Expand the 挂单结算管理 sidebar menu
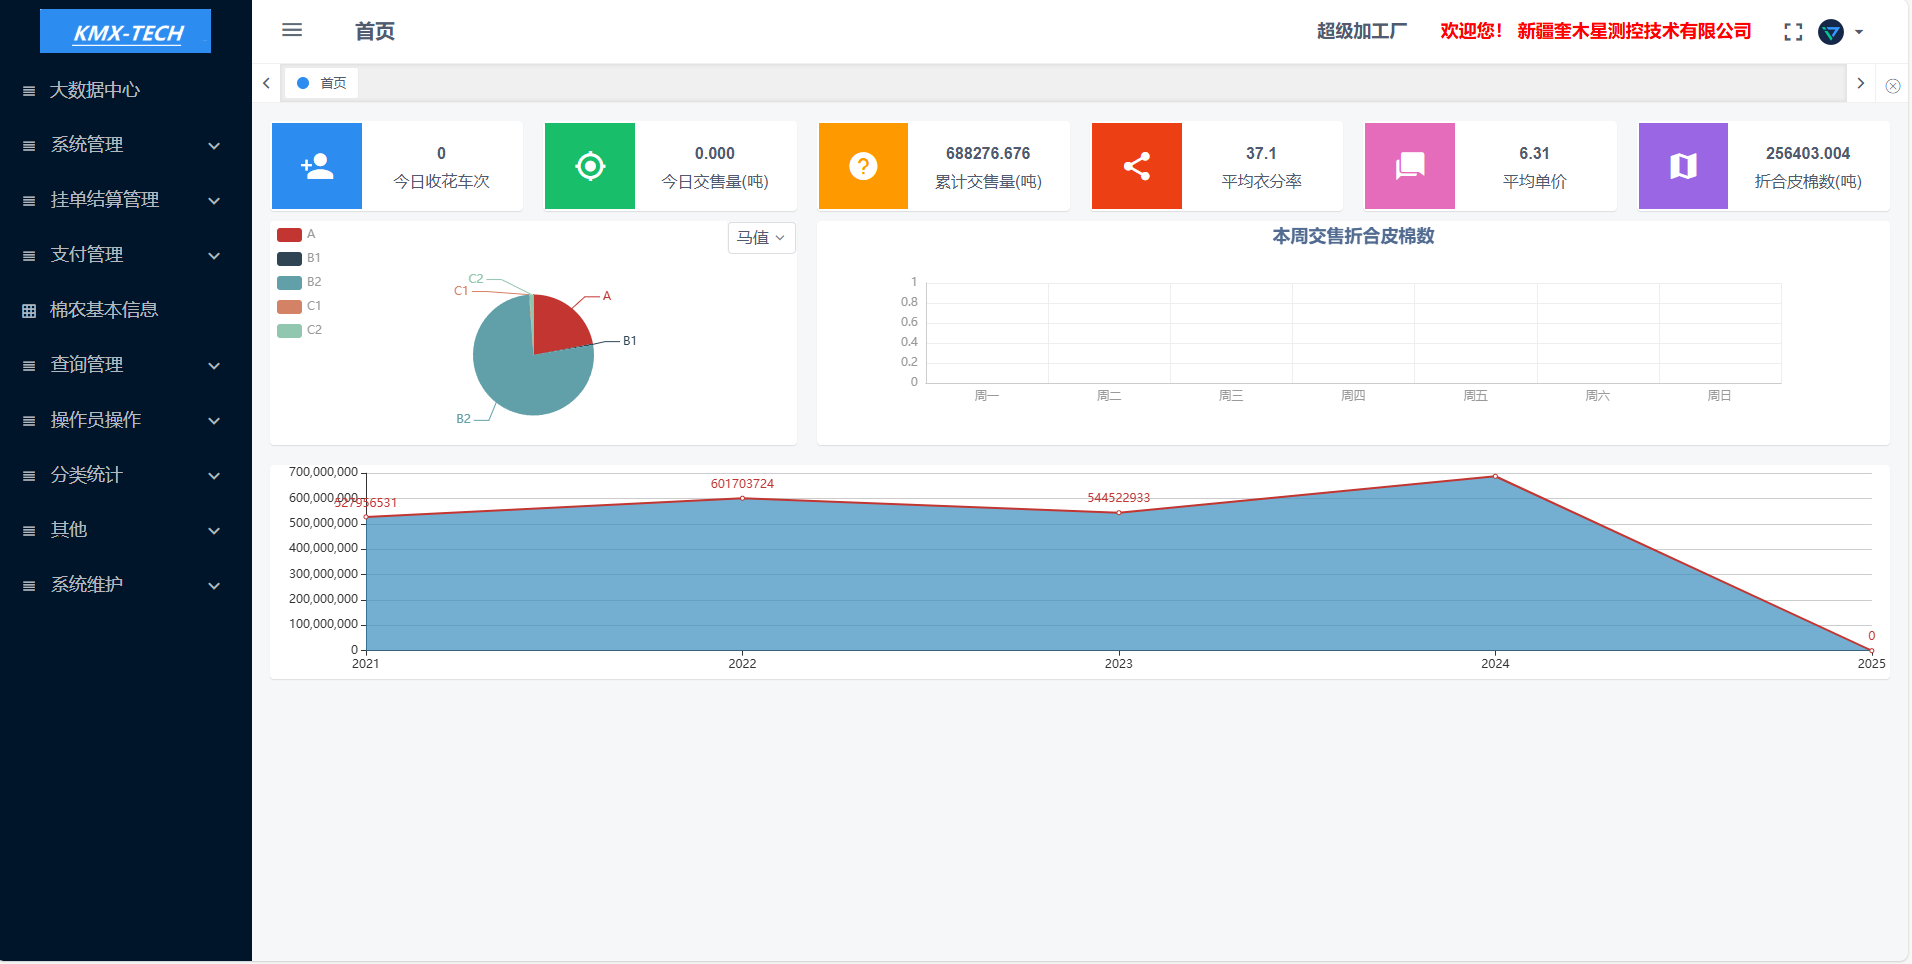Image resolution: width=1912 pixels, height=964 pixels. [125, 200]
